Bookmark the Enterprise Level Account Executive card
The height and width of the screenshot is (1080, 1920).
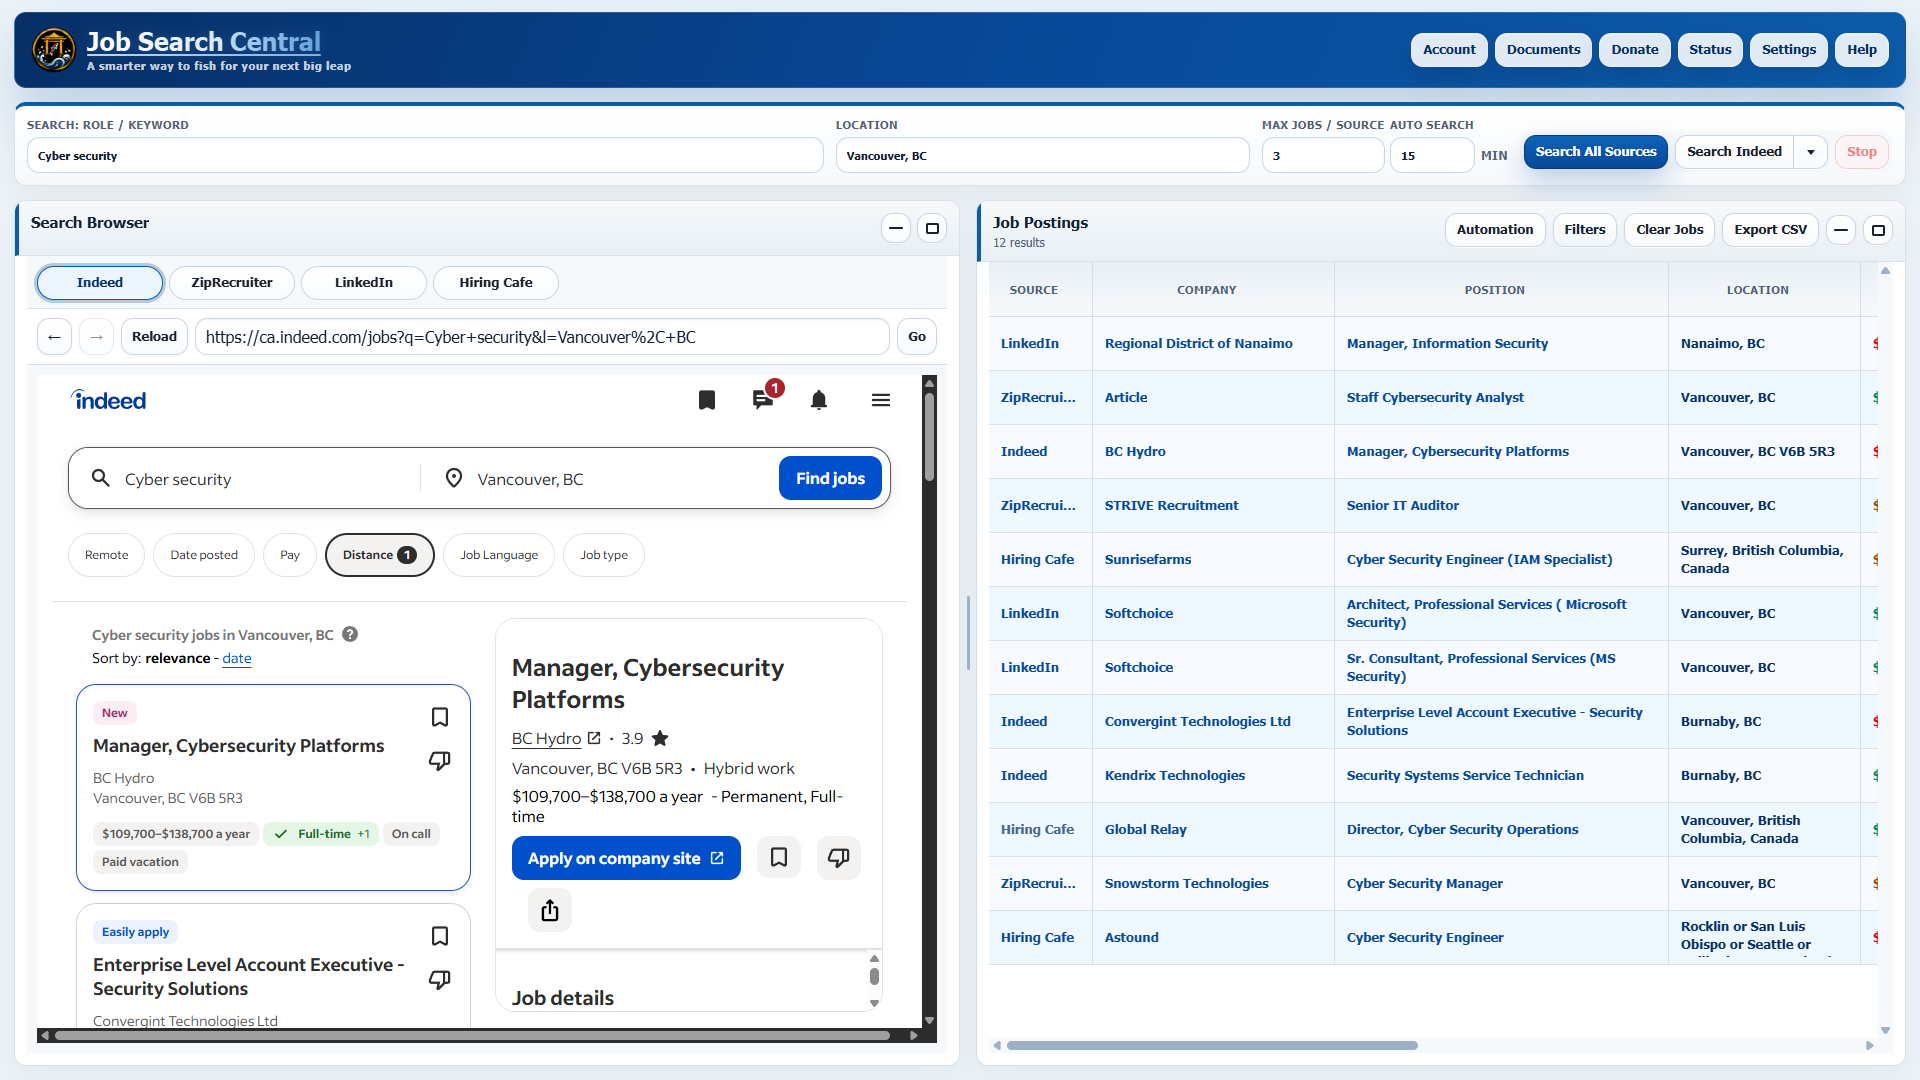click(440, 936)
